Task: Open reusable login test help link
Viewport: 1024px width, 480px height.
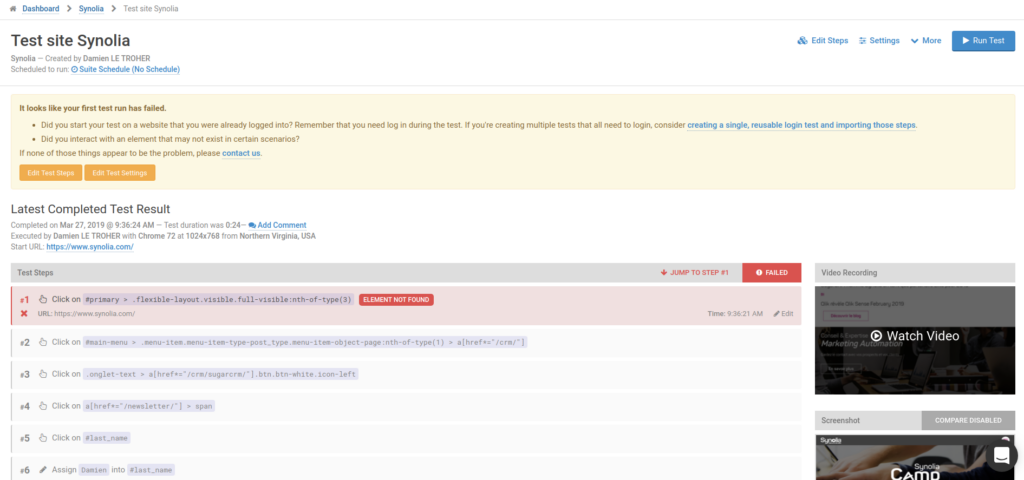Action: tap(801, 125)
